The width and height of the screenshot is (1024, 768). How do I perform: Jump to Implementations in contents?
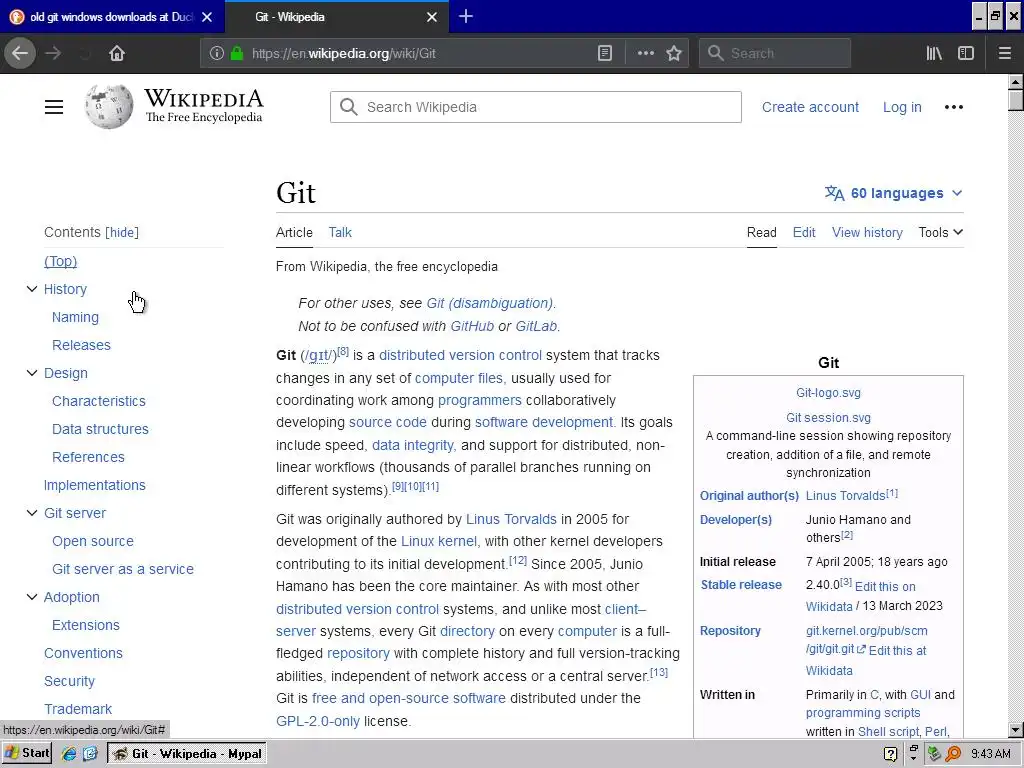95,485
